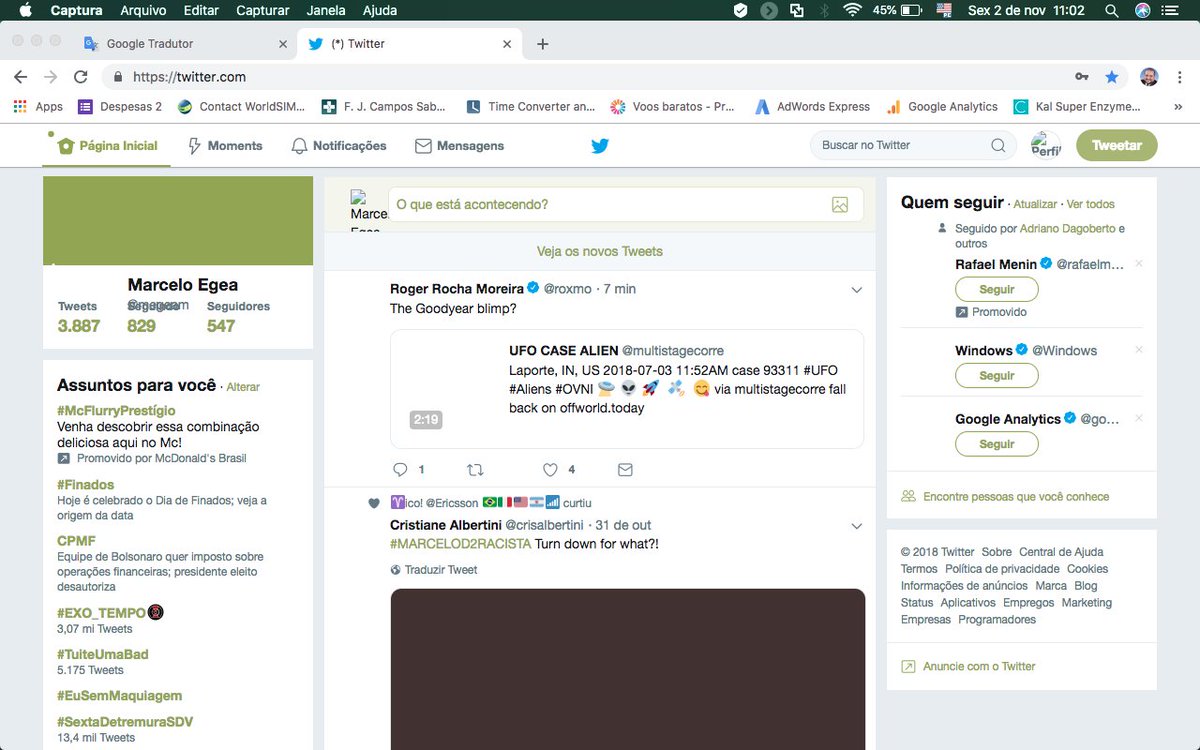The width and height of the screenshot is (1200, 750).
Task: Close the Twitter browser tab
Action: point(507,44)
